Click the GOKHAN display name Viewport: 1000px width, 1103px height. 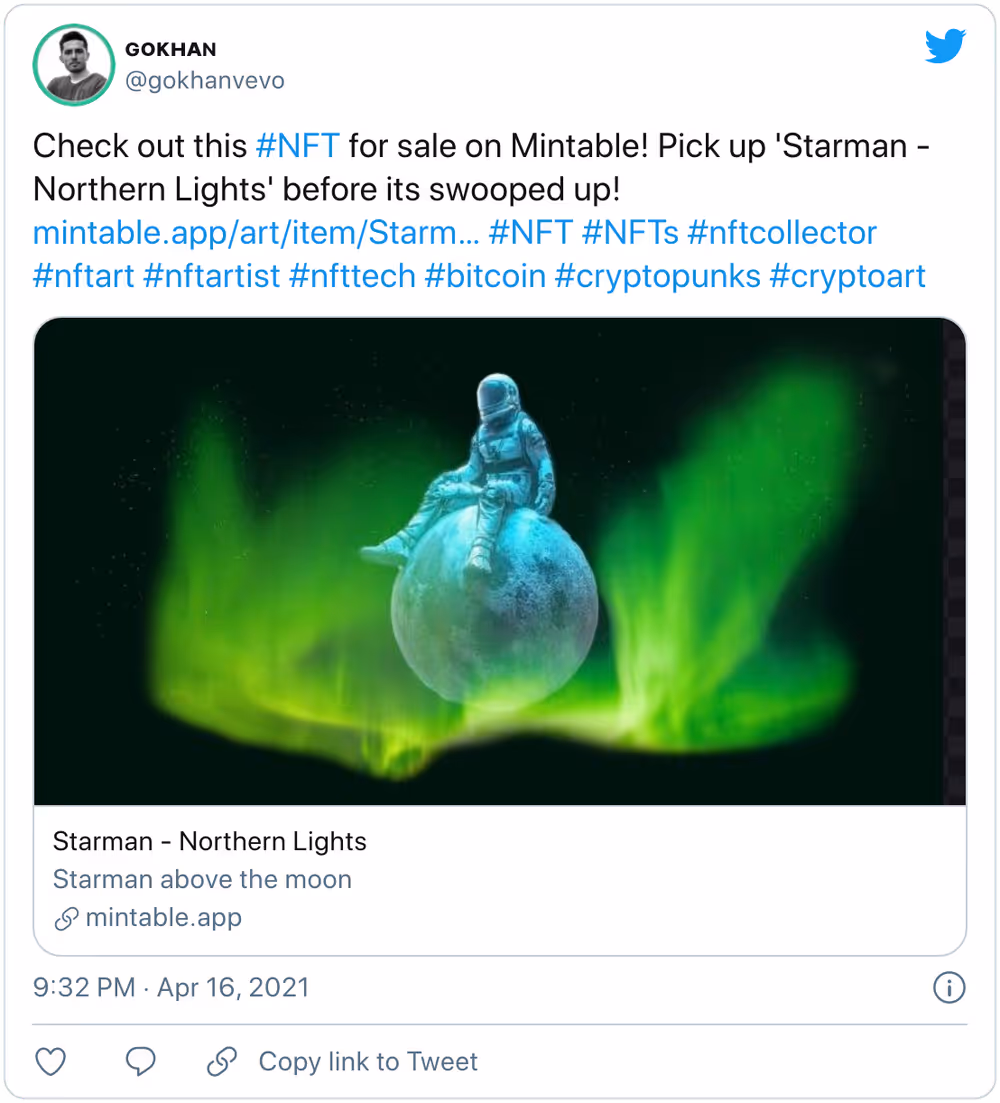[x=170, y=49]
